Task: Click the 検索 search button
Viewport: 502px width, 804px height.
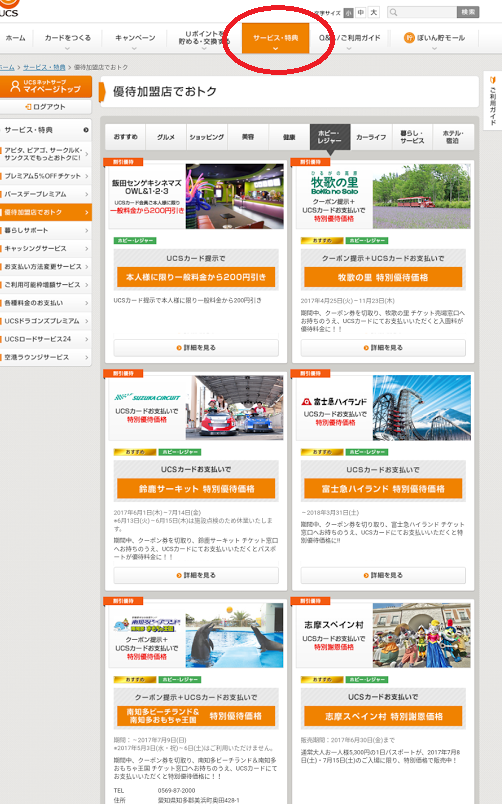Action: [x=468, y=12]
